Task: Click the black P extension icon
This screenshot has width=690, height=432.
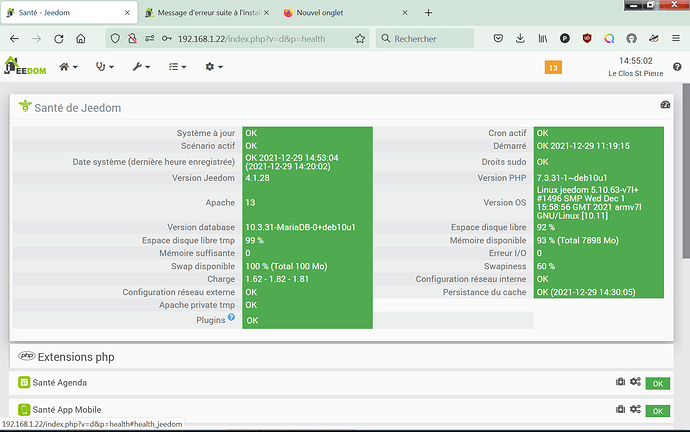Action: point(565,39)
